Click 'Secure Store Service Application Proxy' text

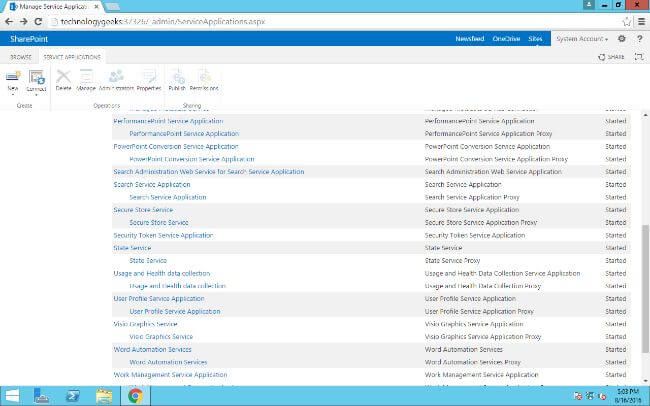481,222
